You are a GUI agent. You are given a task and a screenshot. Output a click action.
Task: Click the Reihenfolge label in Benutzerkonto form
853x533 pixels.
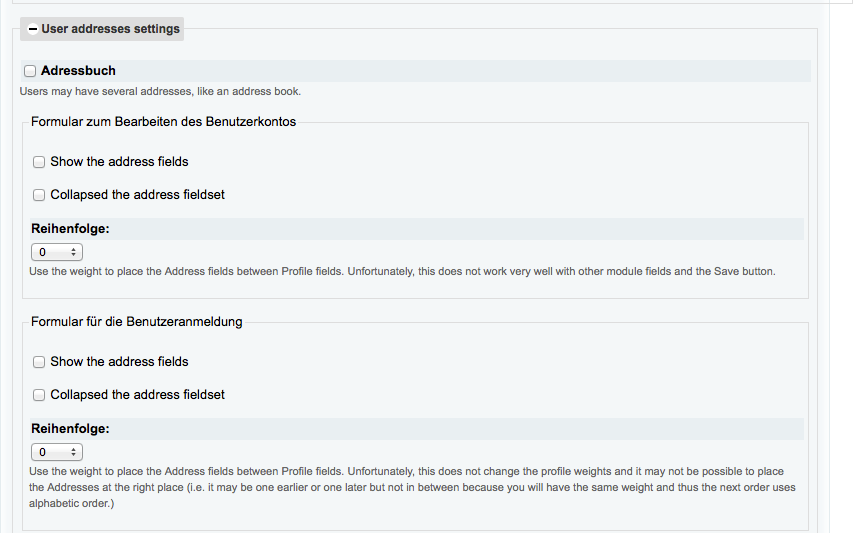click(x=70, y=229)
